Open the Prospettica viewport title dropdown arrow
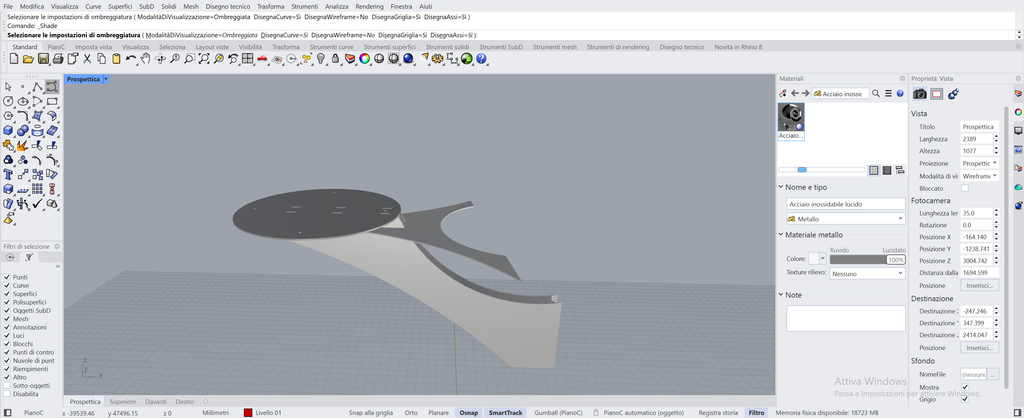The height and width of the screenshot is (418, 1024). click(106, 79)
